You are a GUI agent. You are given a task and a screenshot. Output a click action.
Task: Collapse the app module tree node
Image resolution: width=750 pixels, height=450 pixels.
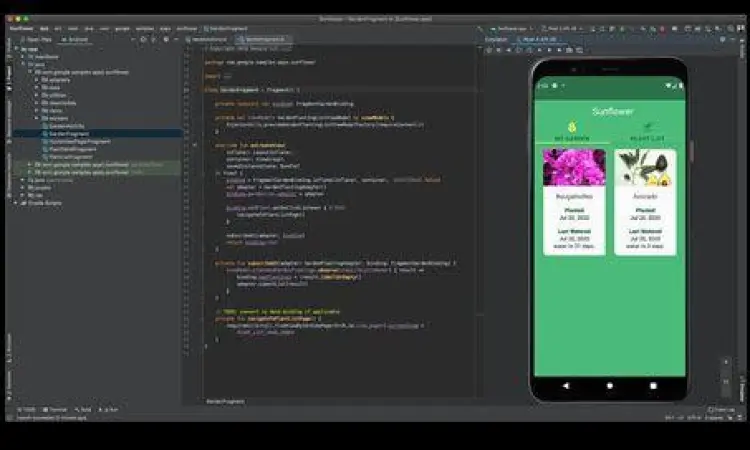point(17,49)
